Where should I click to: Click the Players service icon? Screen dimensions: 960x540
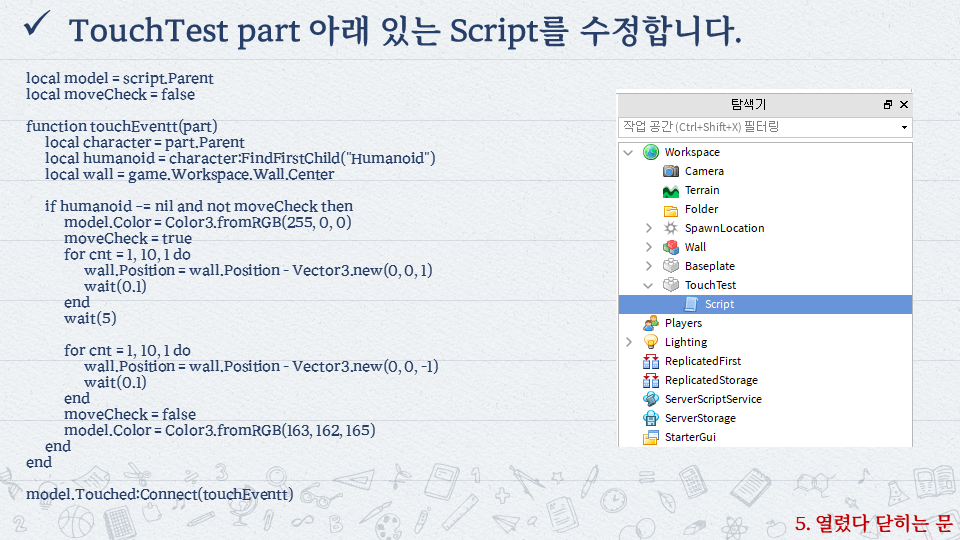(x=651, y=323)
